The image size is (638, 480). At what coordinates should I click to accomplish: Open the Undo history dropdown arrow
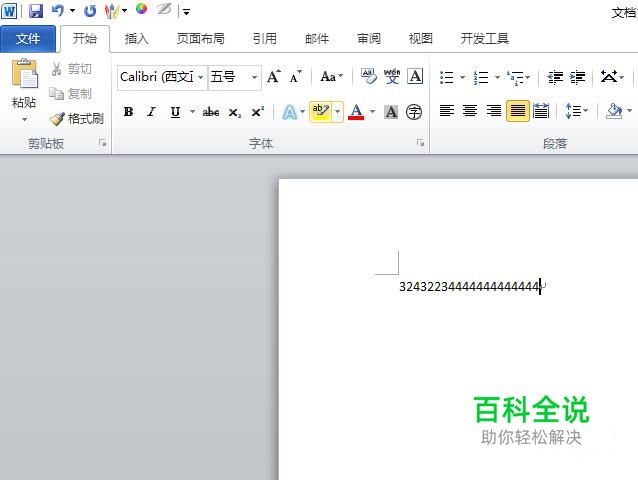point(72,11)
